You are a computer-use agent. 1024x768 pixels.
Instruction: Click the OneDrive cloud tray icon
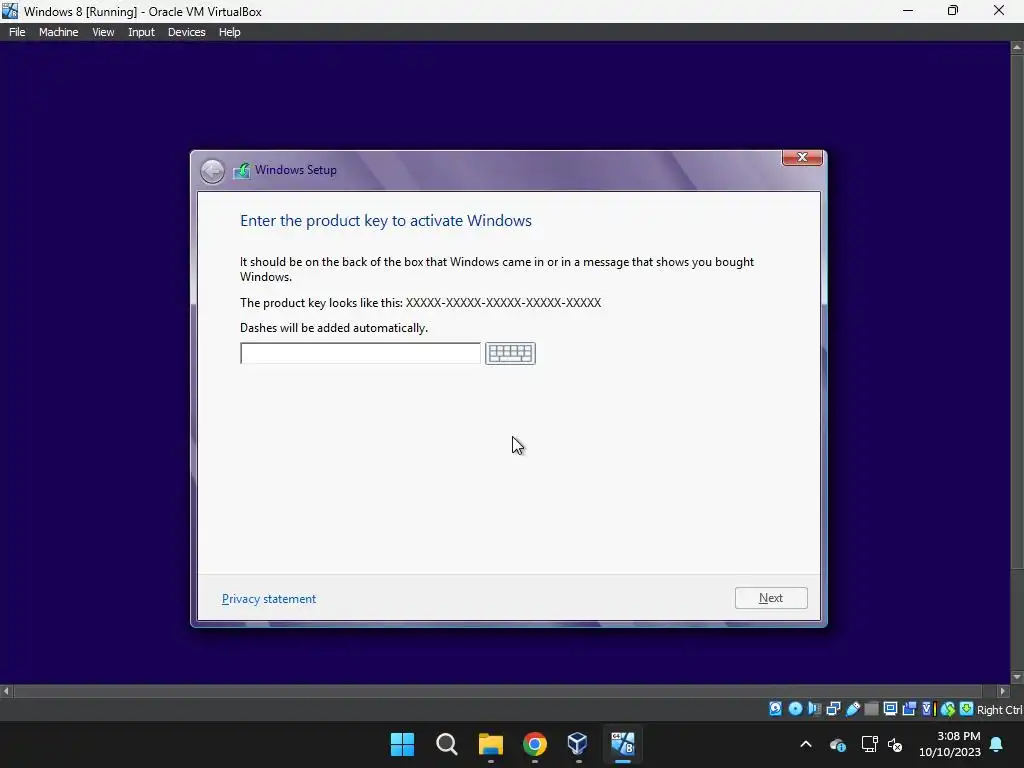coord(838,744)
